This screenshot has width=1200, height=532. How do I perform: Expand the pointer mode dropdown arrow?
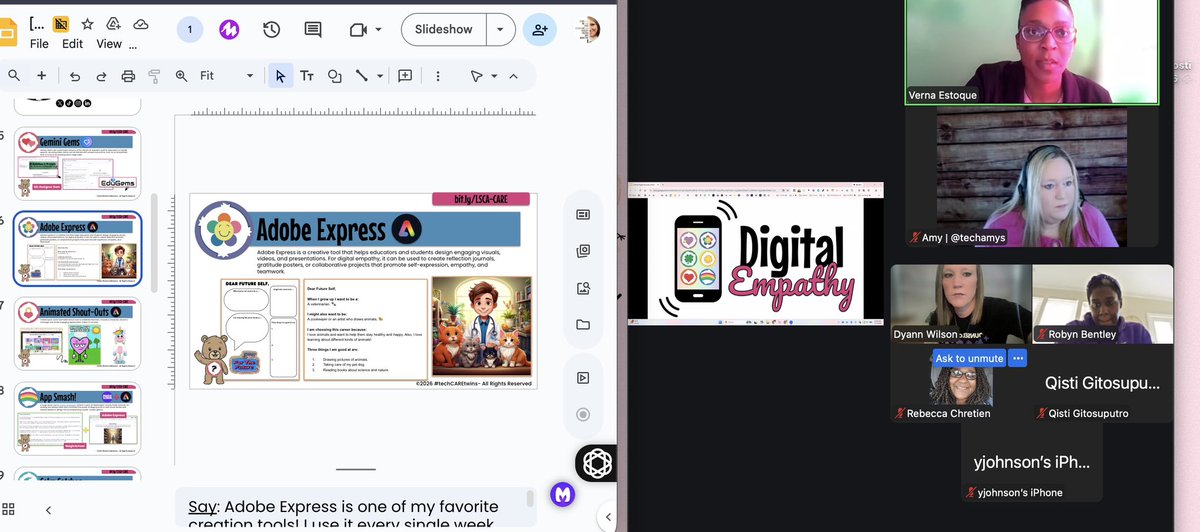click(494, 76)
